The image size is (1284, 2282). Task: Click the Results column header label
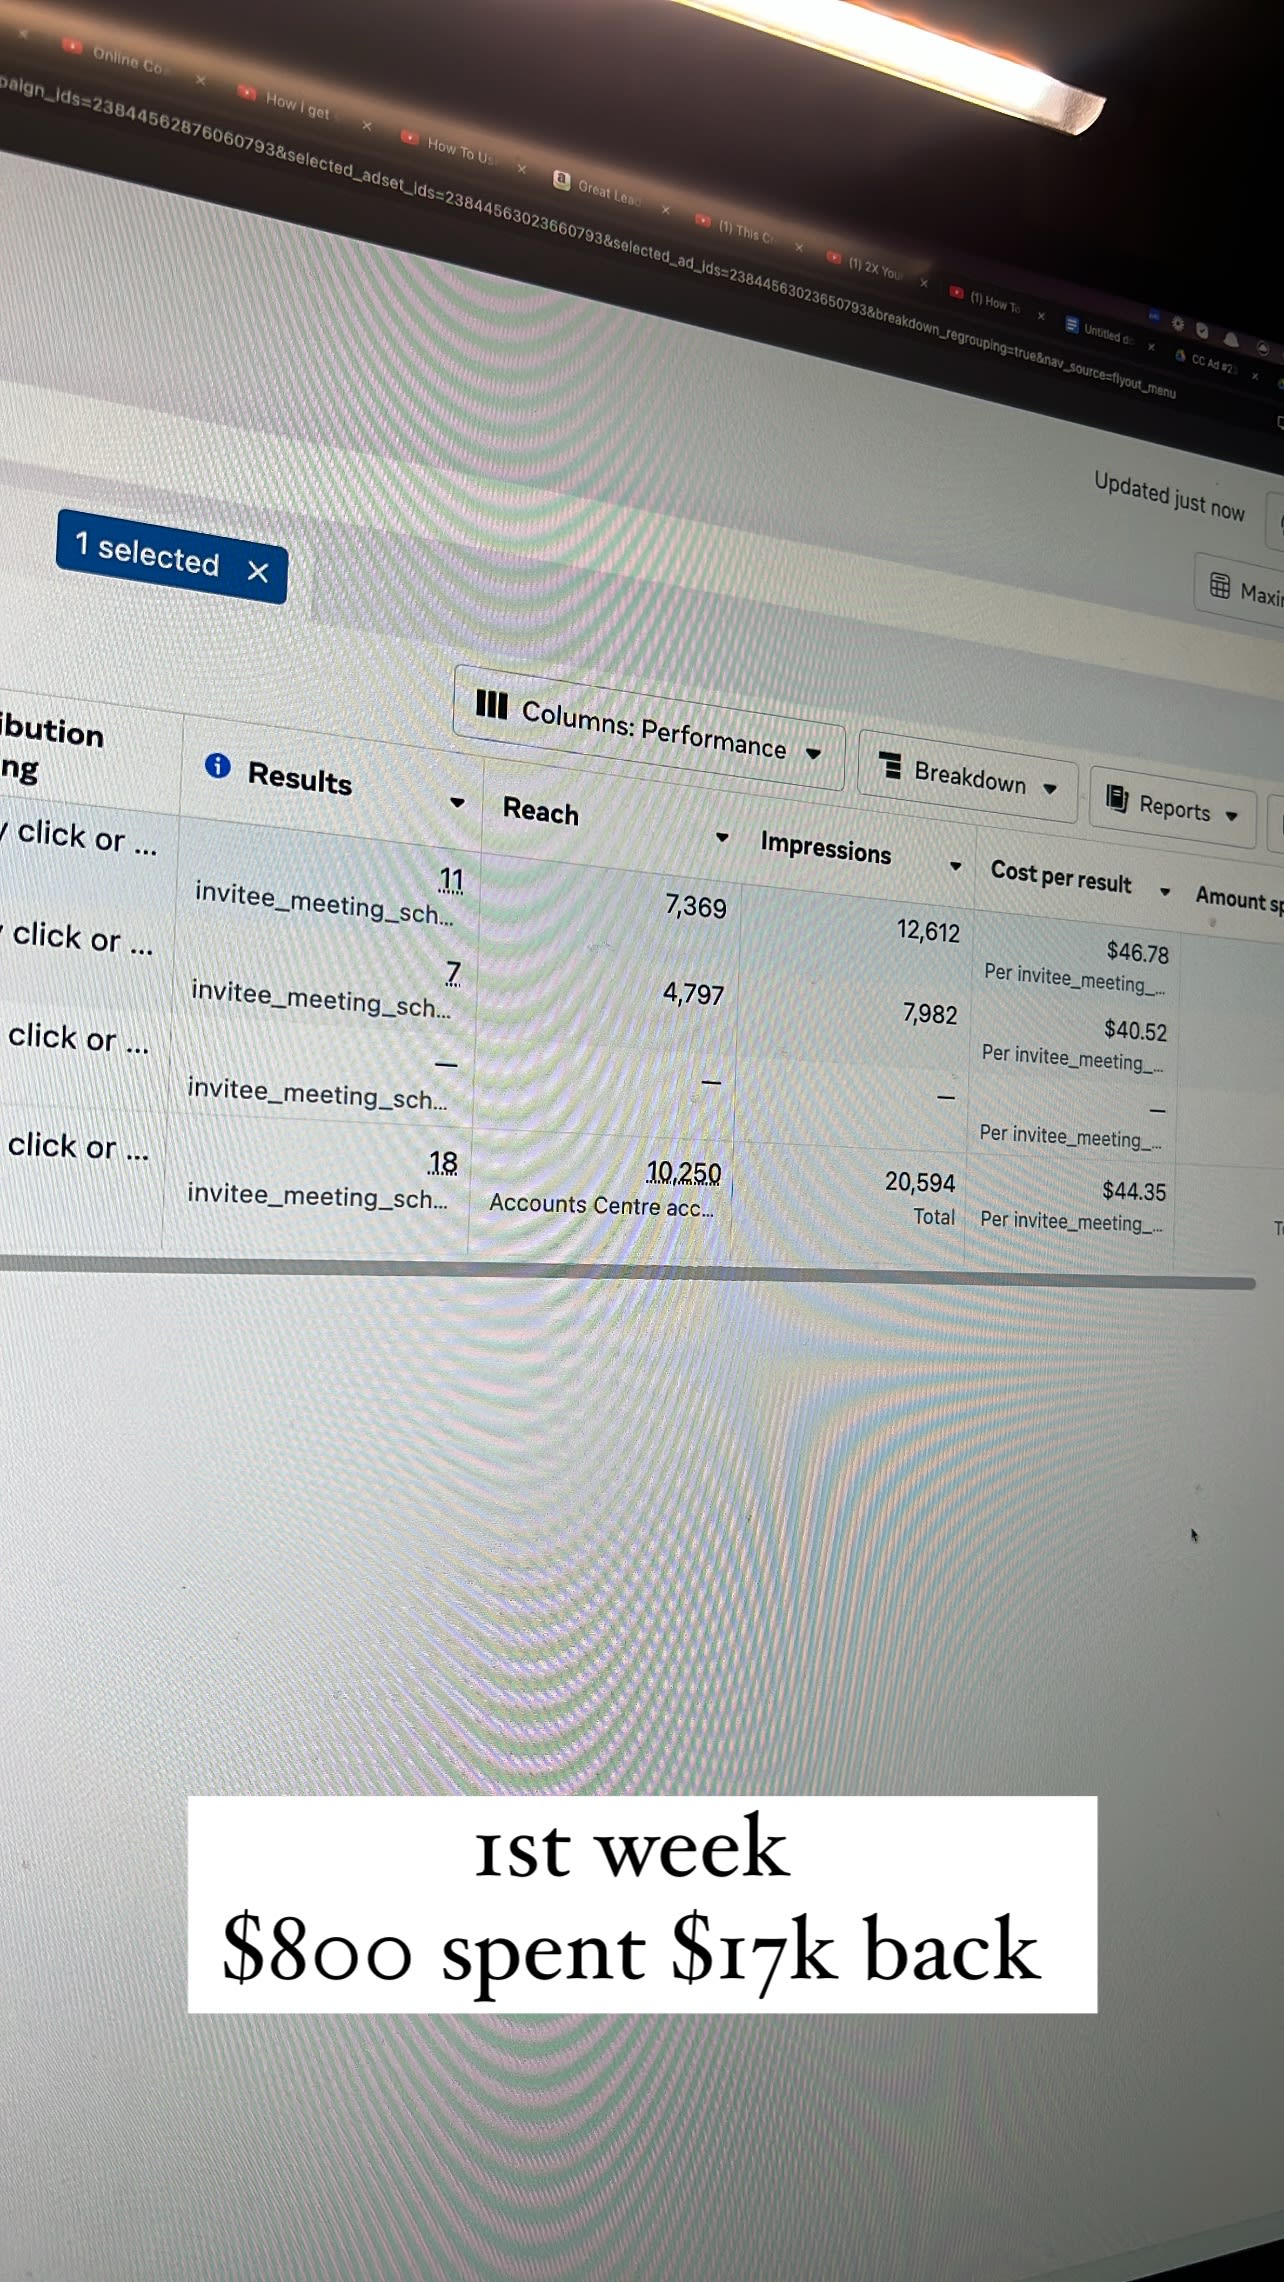point(300,778)
